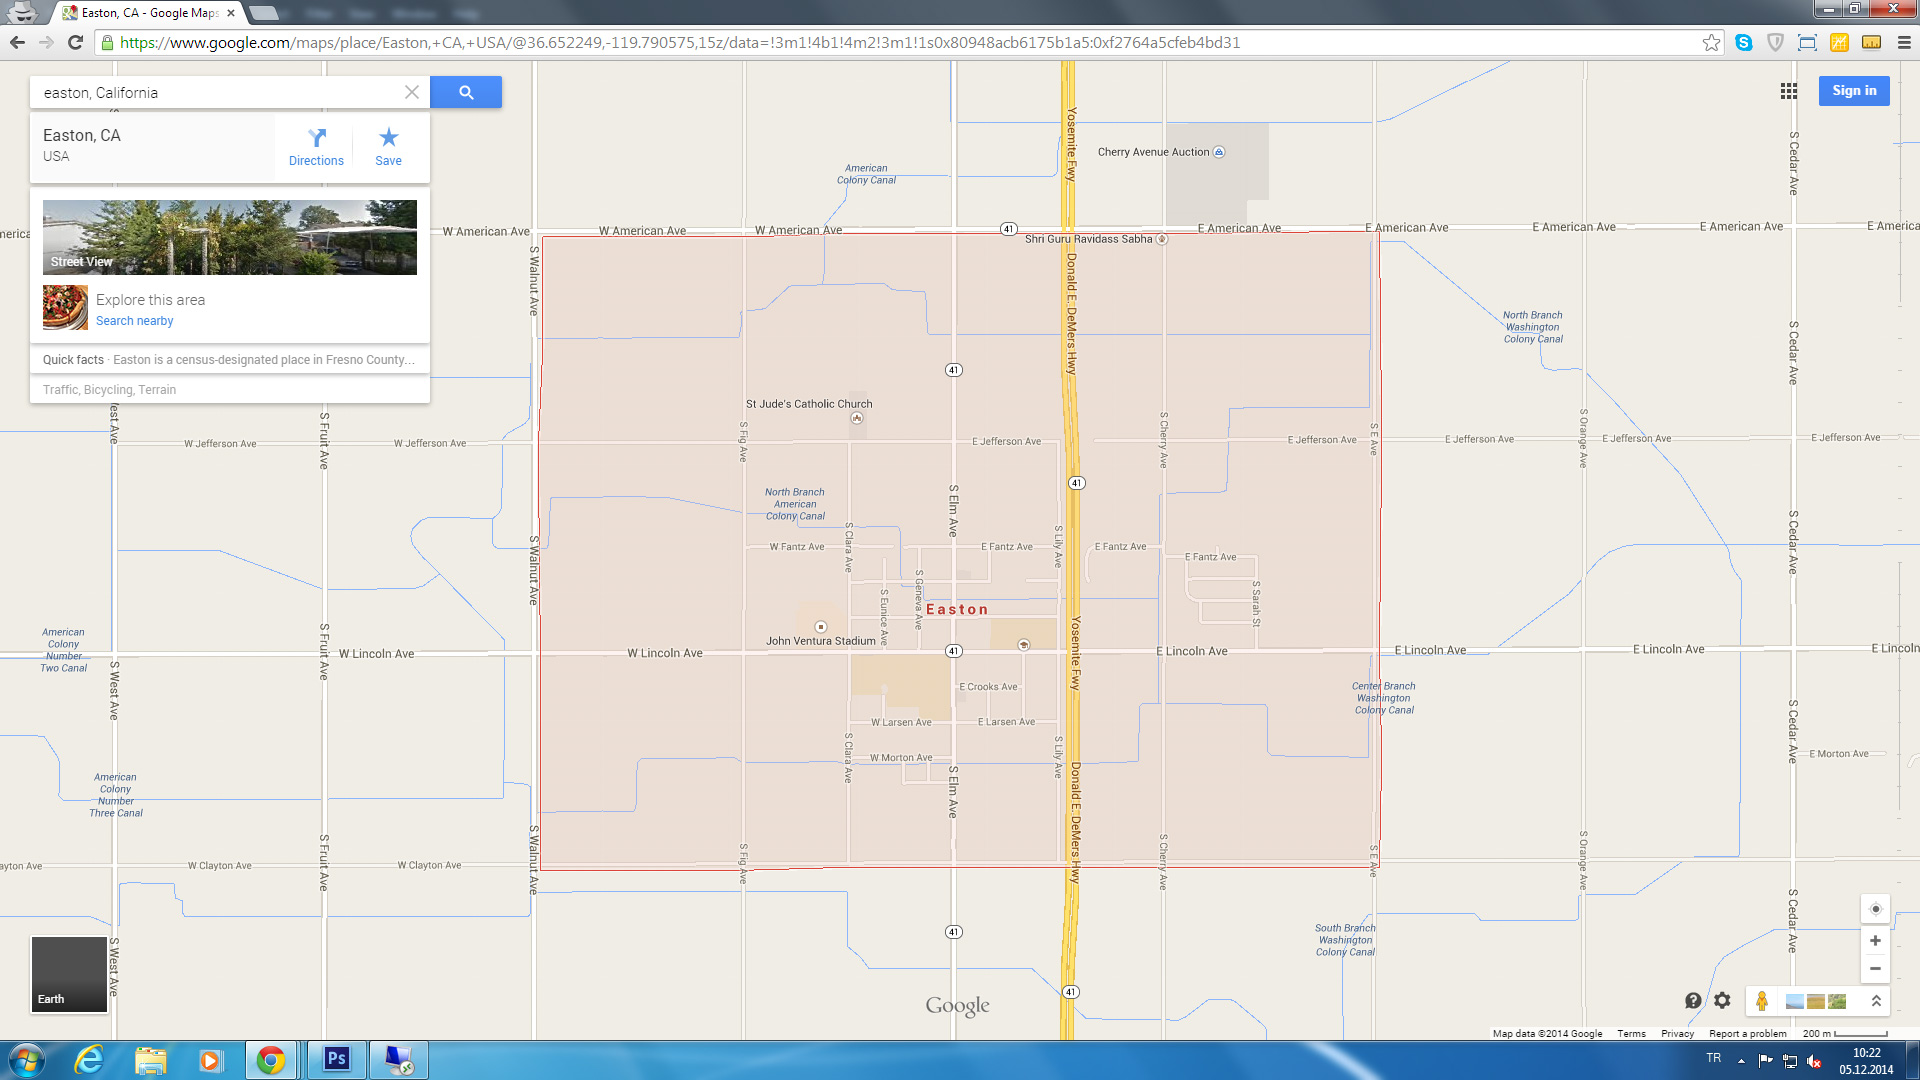The image size is (1920, 1080).
Task: Expand Traffic, Bicycling, Terrain options
Action: (x=110, y=390)
